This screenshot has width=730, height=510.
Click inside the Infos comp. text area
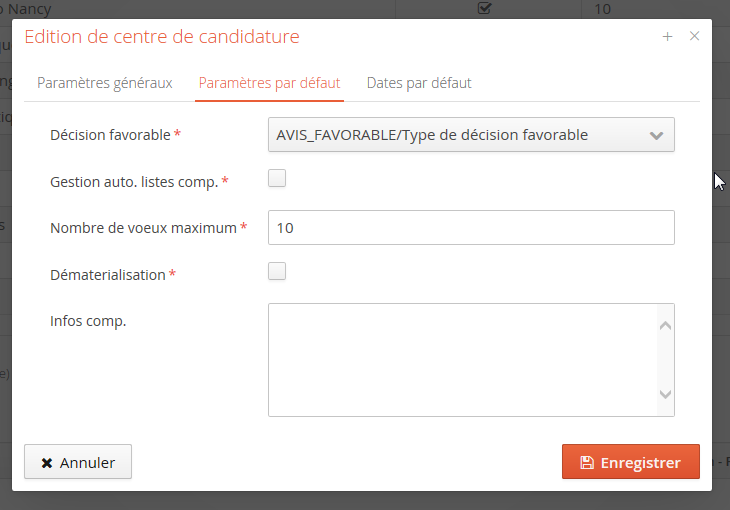(x=461, y=359)
